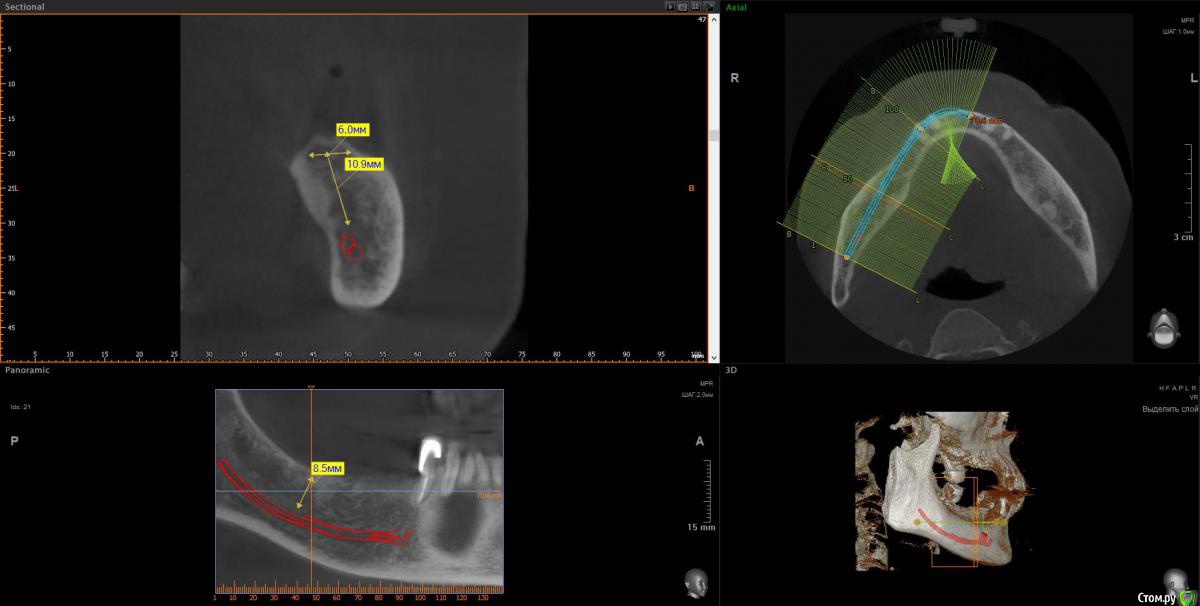1200x606 pixels.
Task: Click the Sectional view scrollbar up arrow
Action: pos(713,19)
